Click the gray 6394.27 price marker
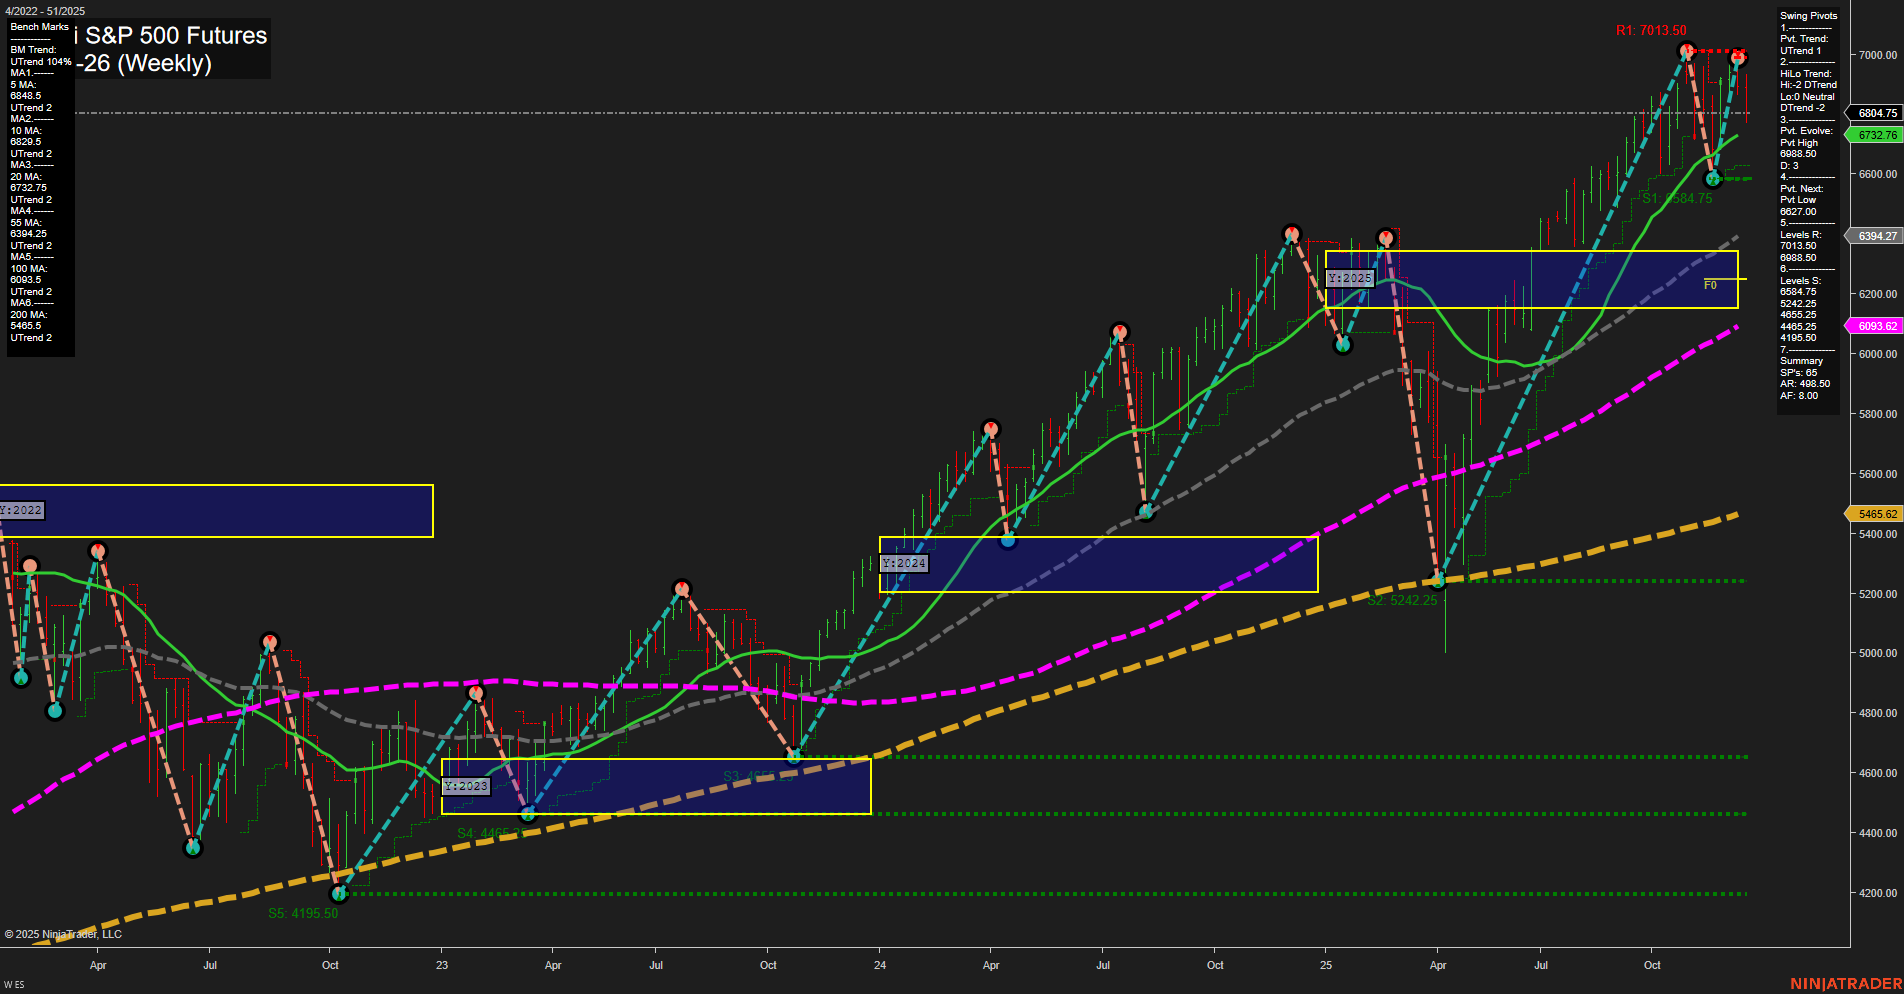Viewport: 1904px width, 994px height. coord(1870,235)
